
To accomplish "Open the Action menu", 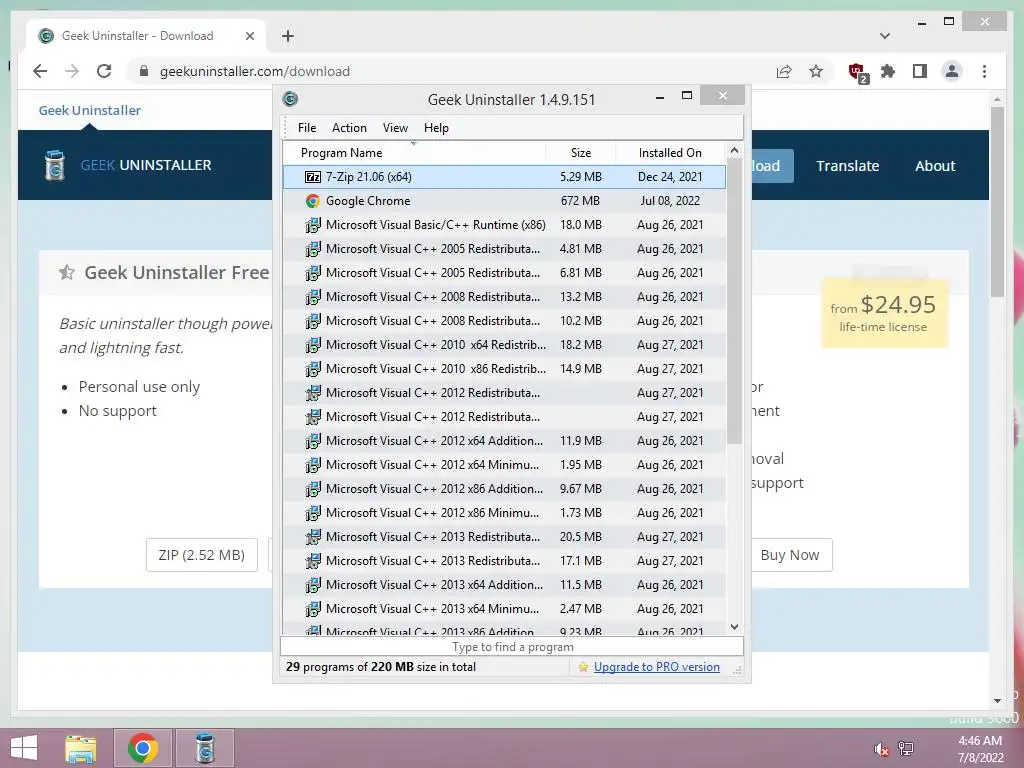I will click(349, 128).
